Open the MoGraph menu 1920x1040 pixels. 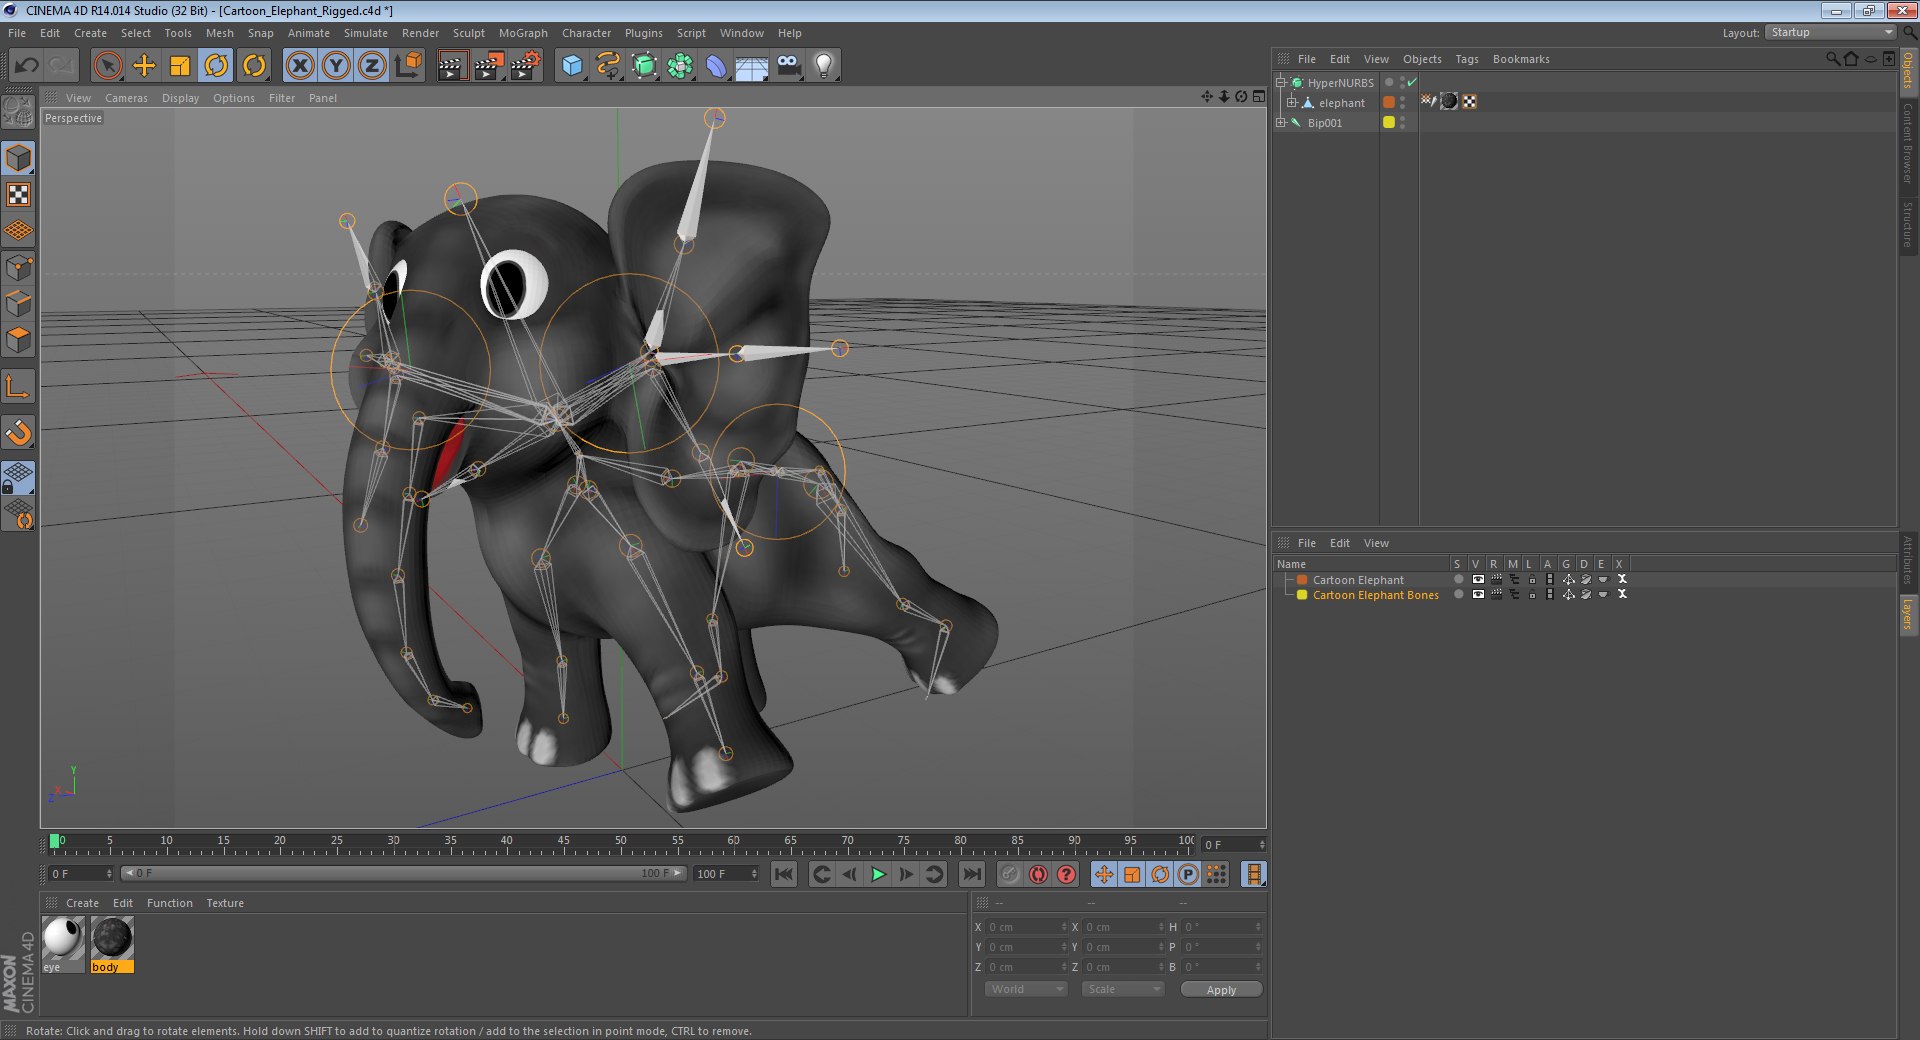click(523, 33)
